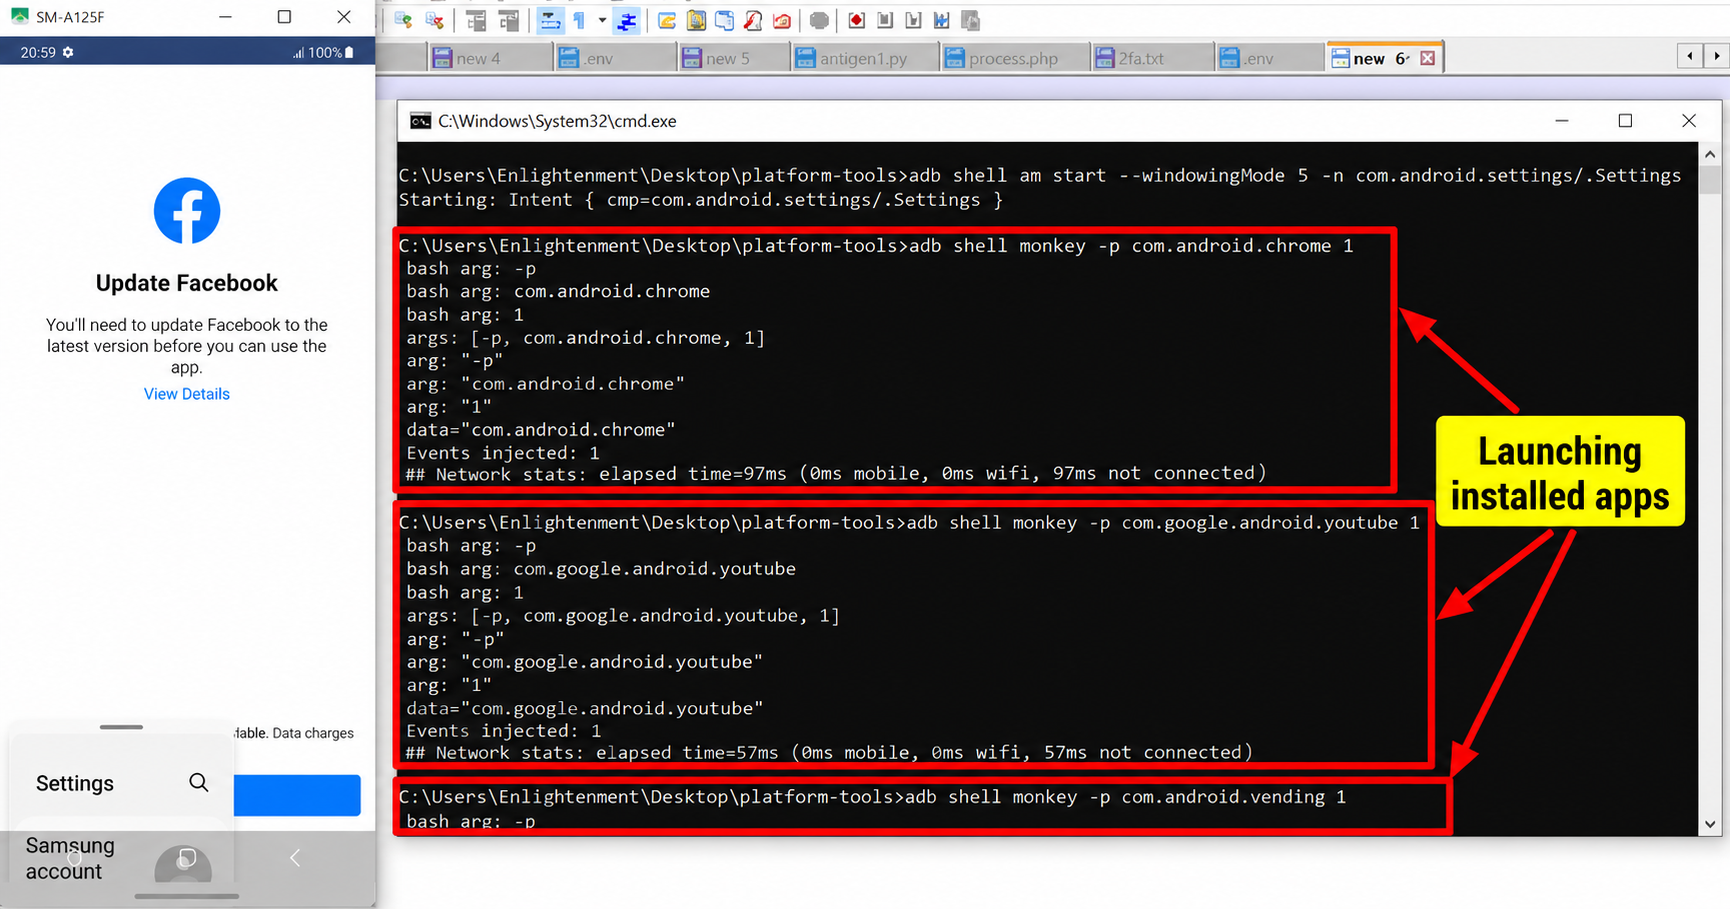Click the cmd window scroll down arrow
Viewport: 1730px width, 909px height.
(x=1710, y=825)
